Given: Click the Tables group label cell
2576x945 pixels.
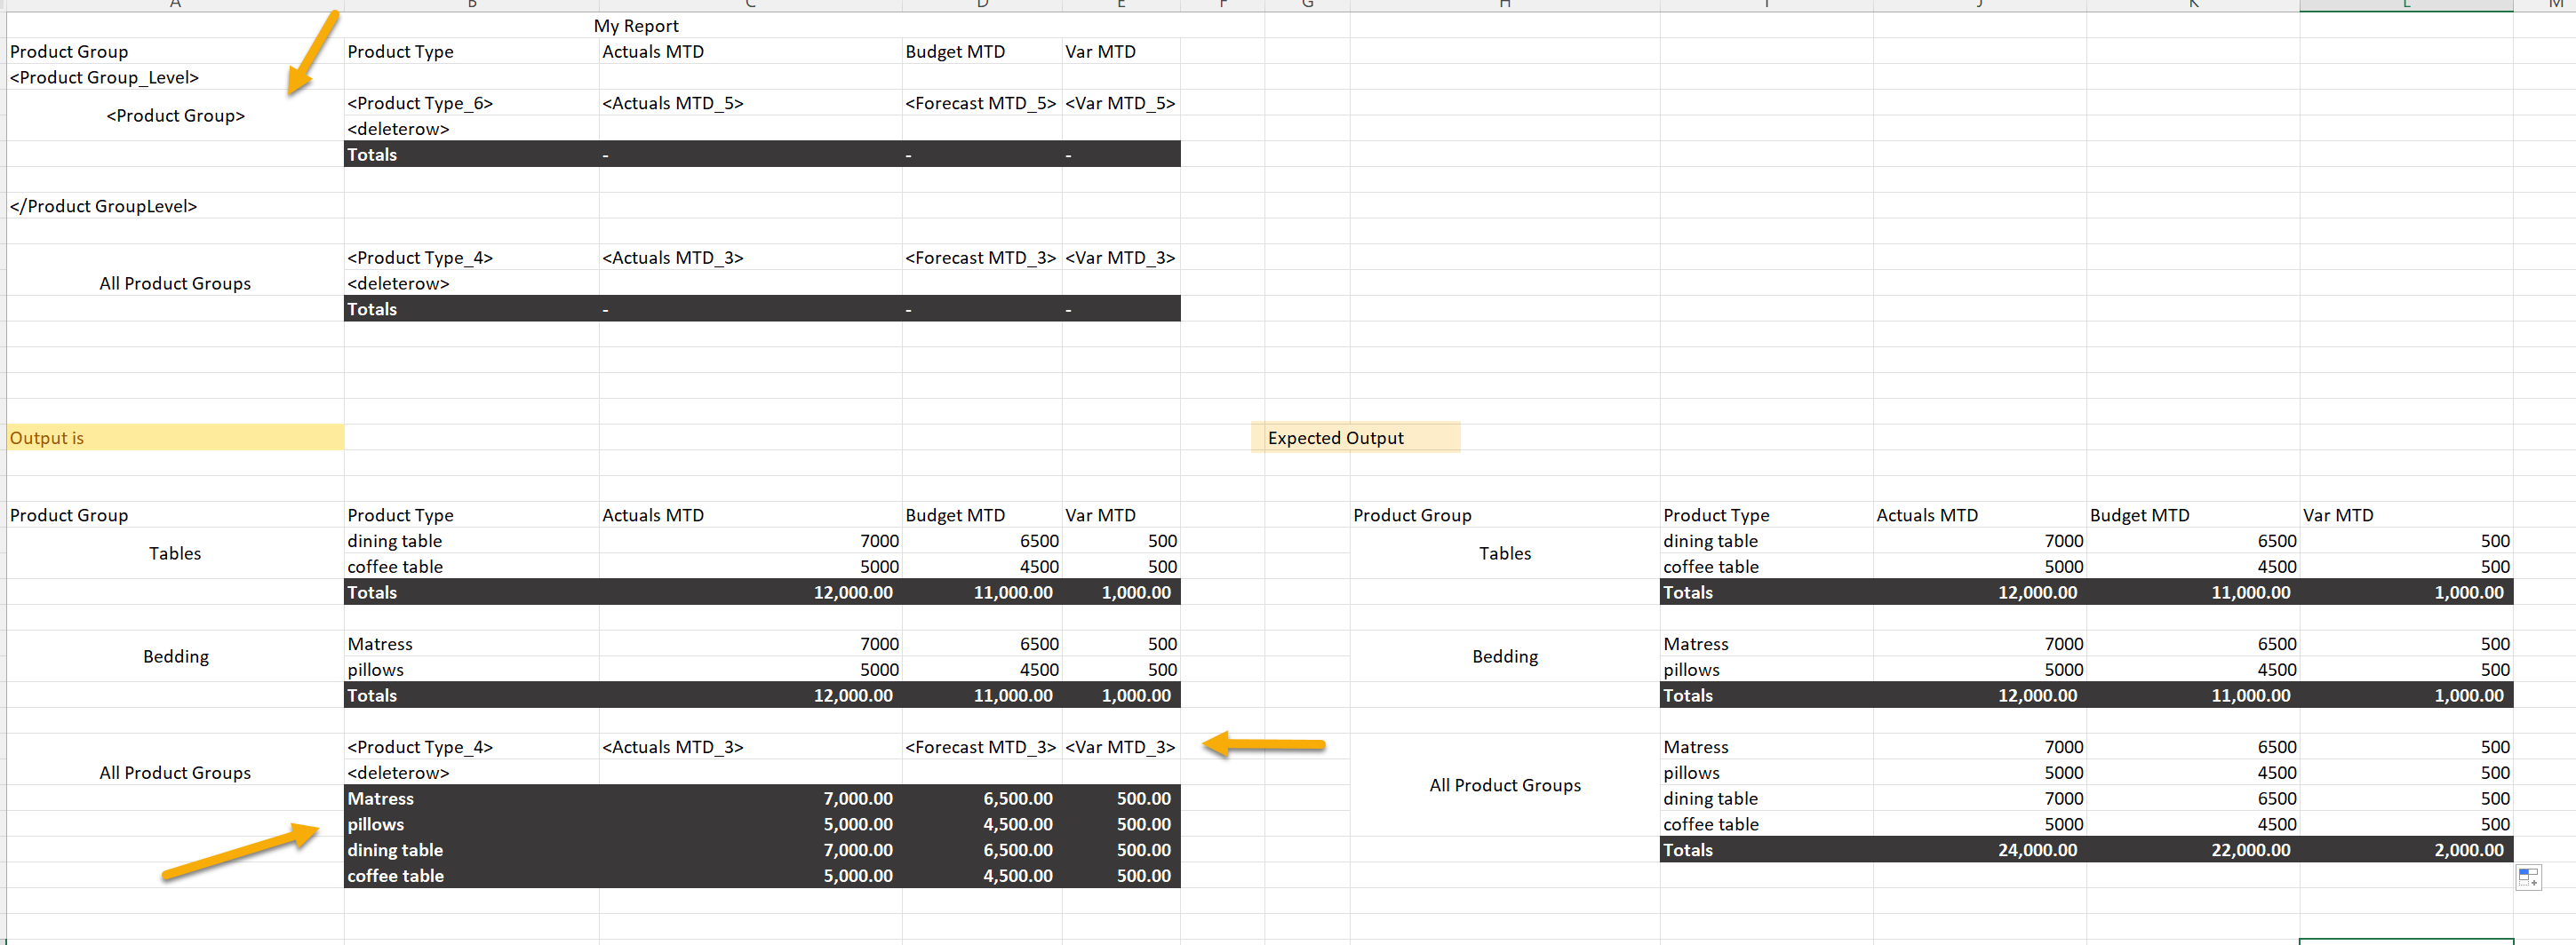Looking at the screenshot, I should (175, 553).
